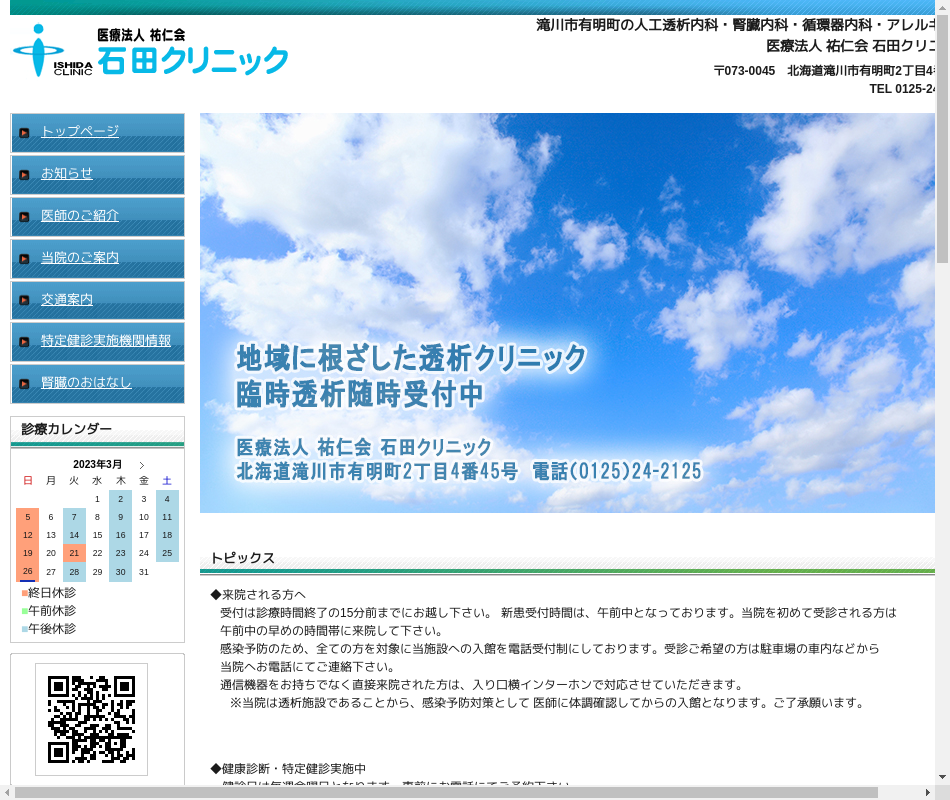
Task: Open the お知らせ menu link
Action: 67,174
